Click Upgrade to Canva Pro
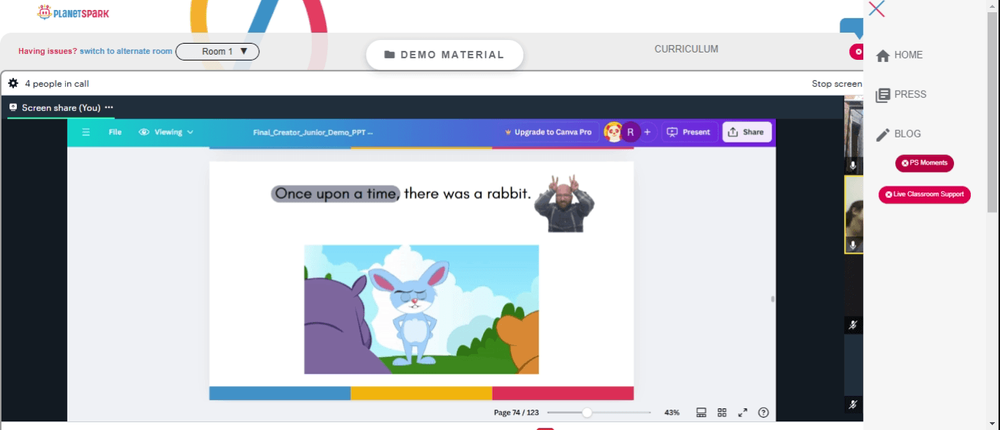The width and height of the screenshot is (1000, 430). pyautogui.click(x=547, y=132)
